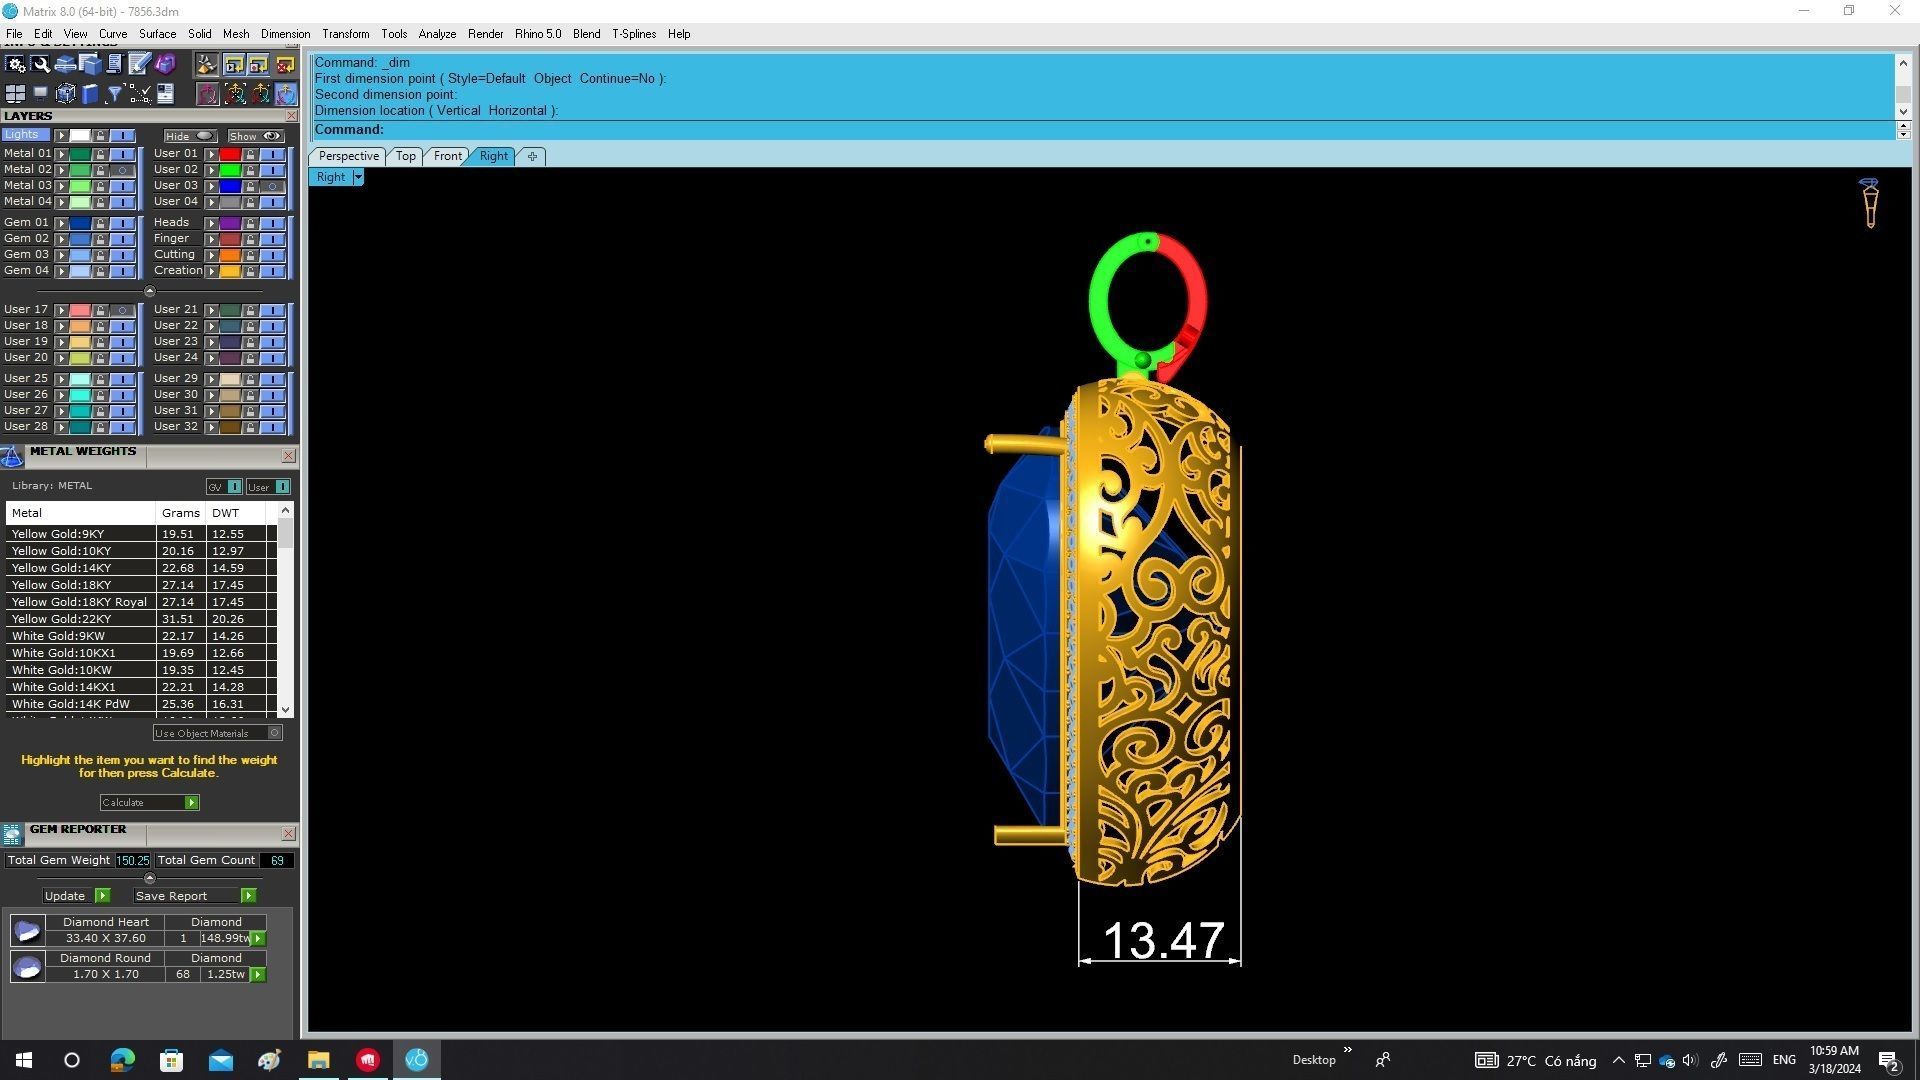Click the wireframe cube box icon
The image size is (1920, 1080).
pos(65,94)
